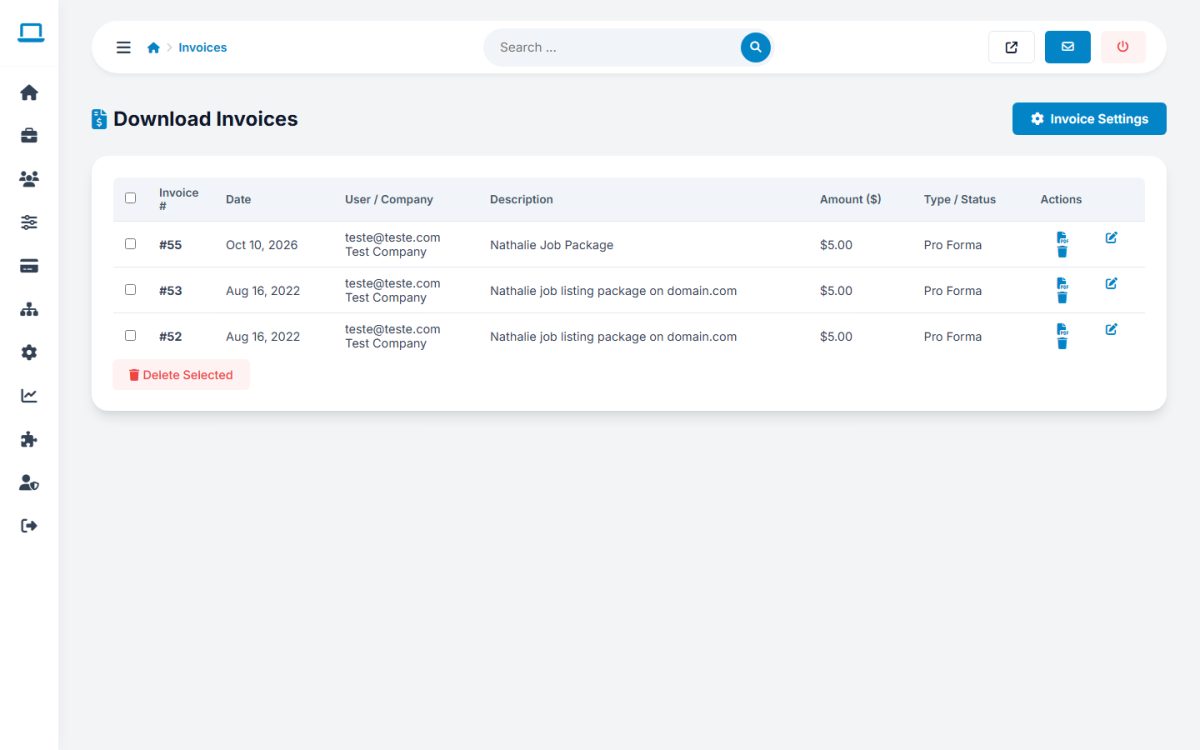Click the sign-out arrow icon in sidebar
This screenshot has height=750, width=1200.
point(29,526)
